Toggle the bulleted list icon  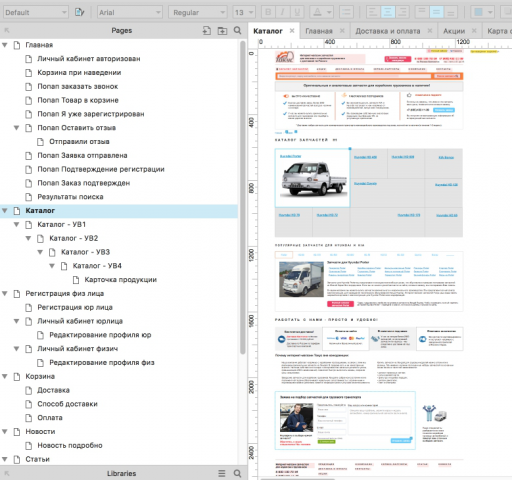pyautogui.click(x=346, y=13)
